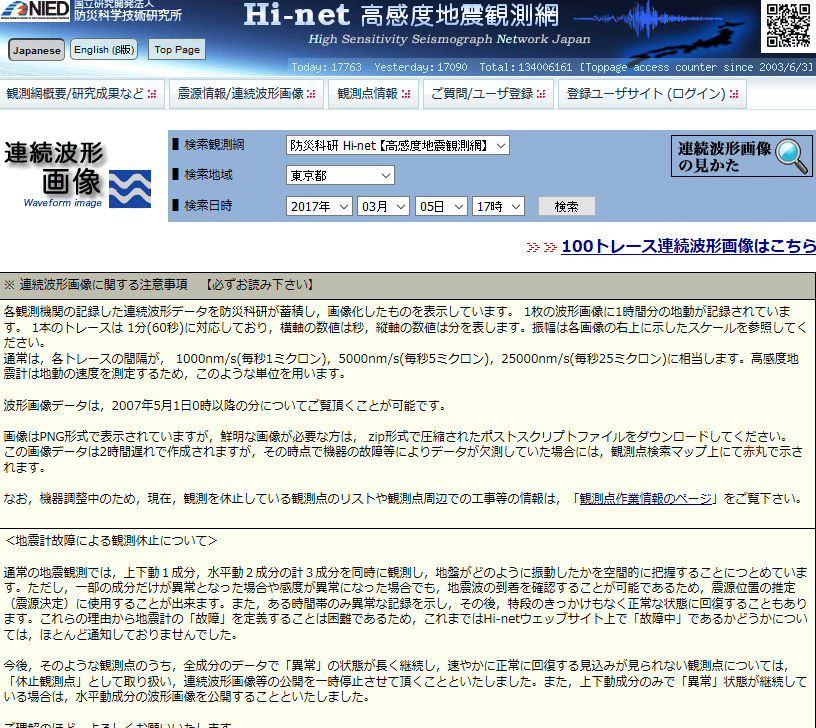
Task: Switch to the English (β版) page
Action: point(104,49)
